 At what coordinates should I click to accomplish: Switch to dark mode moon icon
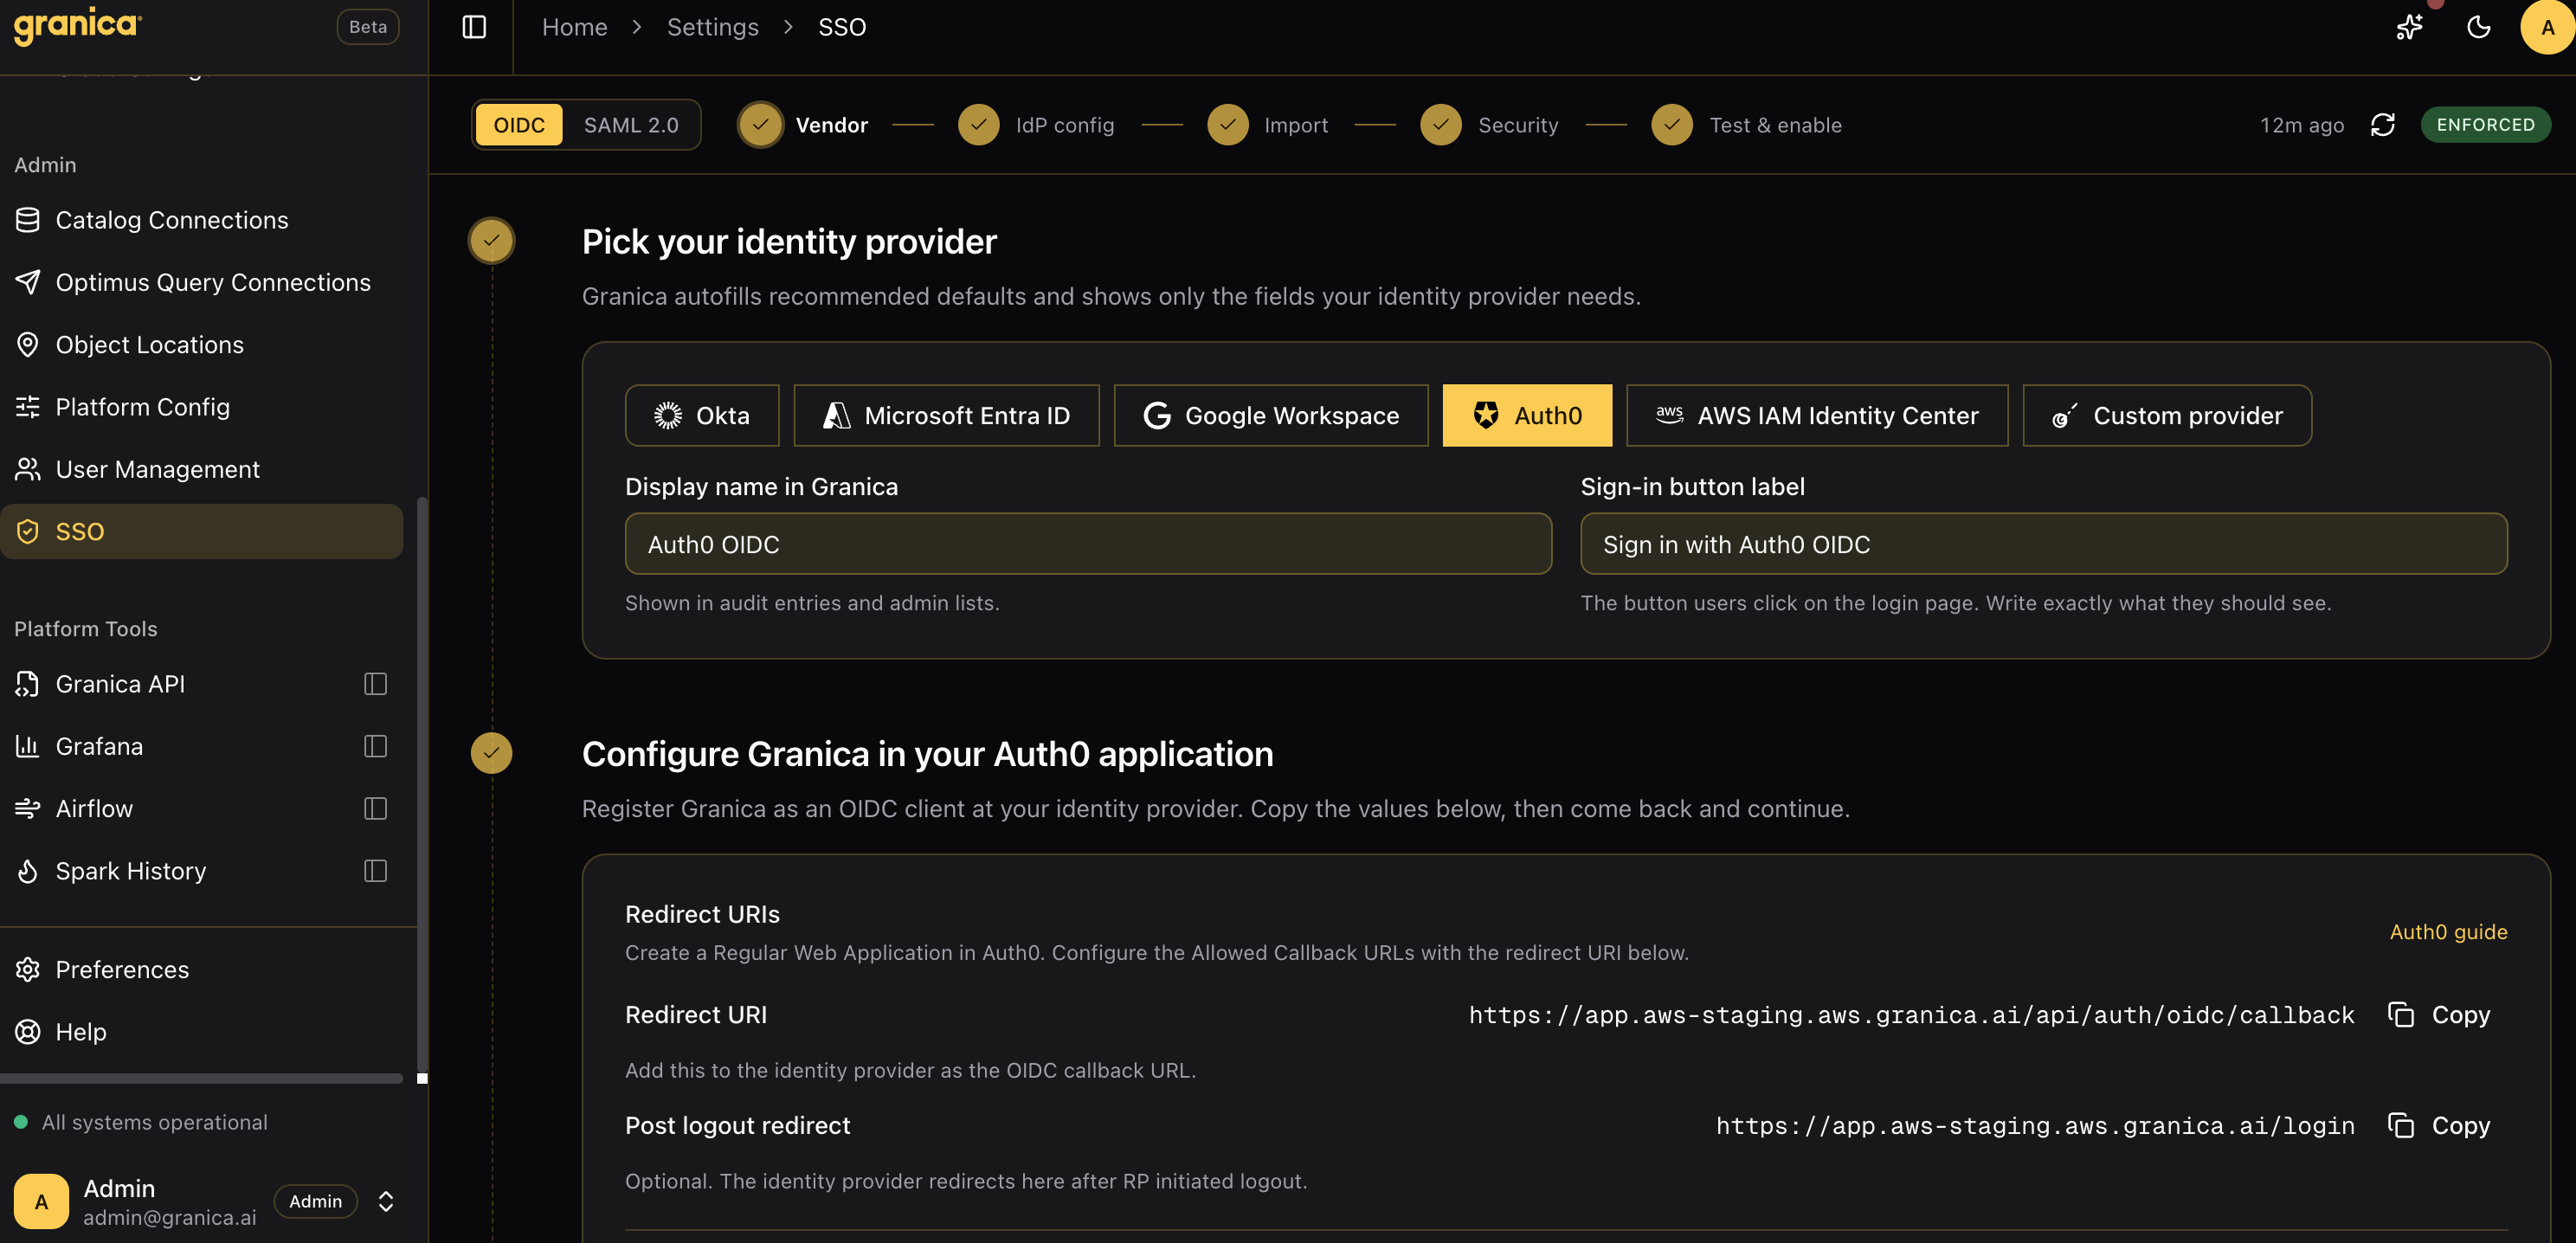[x=2478, y=27]
